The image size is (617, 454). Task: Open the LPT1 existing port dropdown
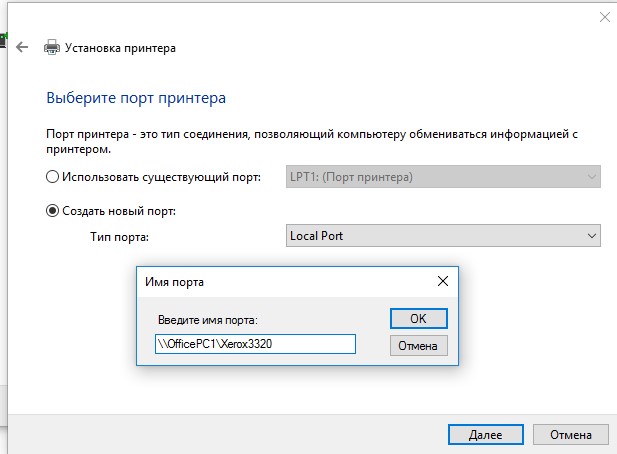[x=443, y=178]
